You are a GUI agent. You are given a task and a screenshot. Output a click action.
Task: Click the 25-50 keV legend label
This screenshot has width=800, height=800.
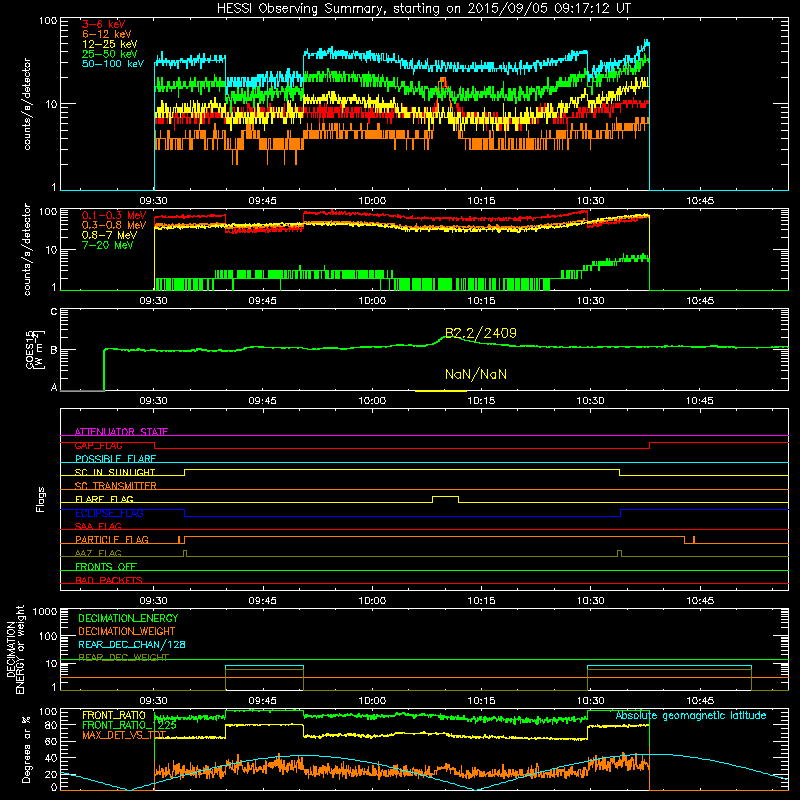point(109,54)
